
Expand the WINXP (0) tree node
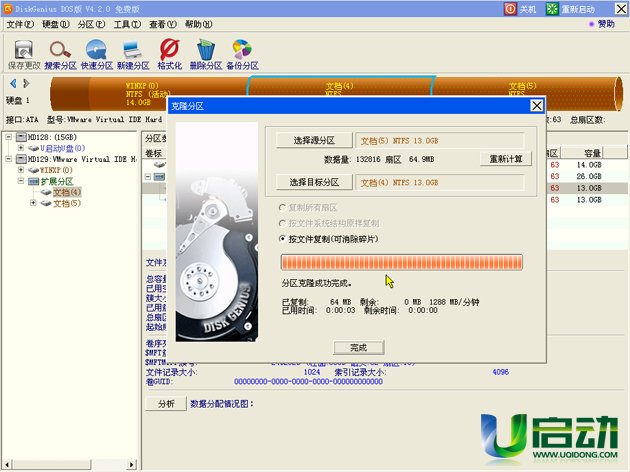21,170
